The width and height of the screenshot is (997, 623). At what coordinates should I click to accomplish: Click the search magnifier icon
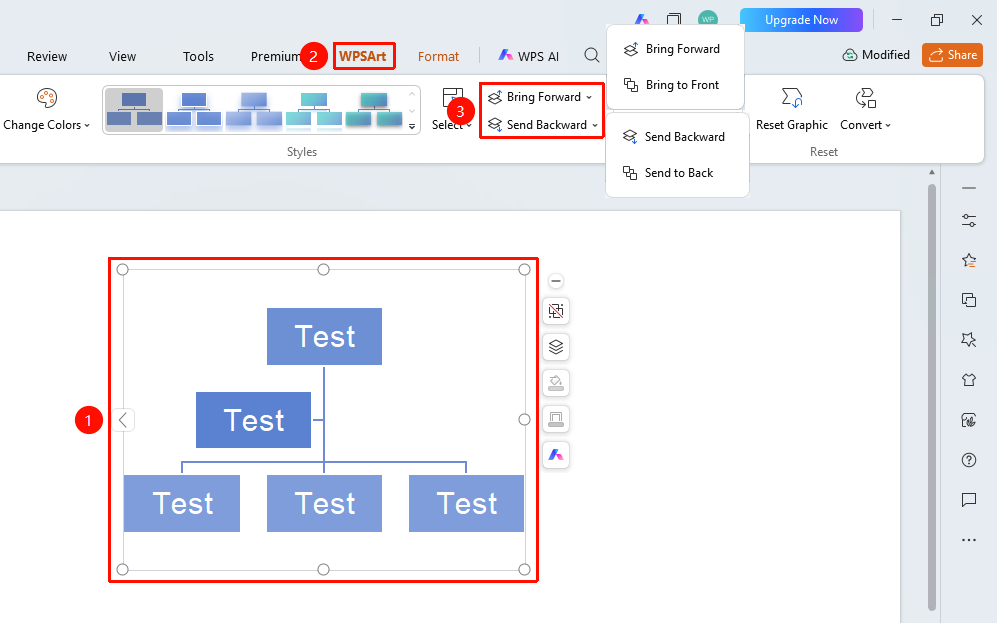(592, 55)
